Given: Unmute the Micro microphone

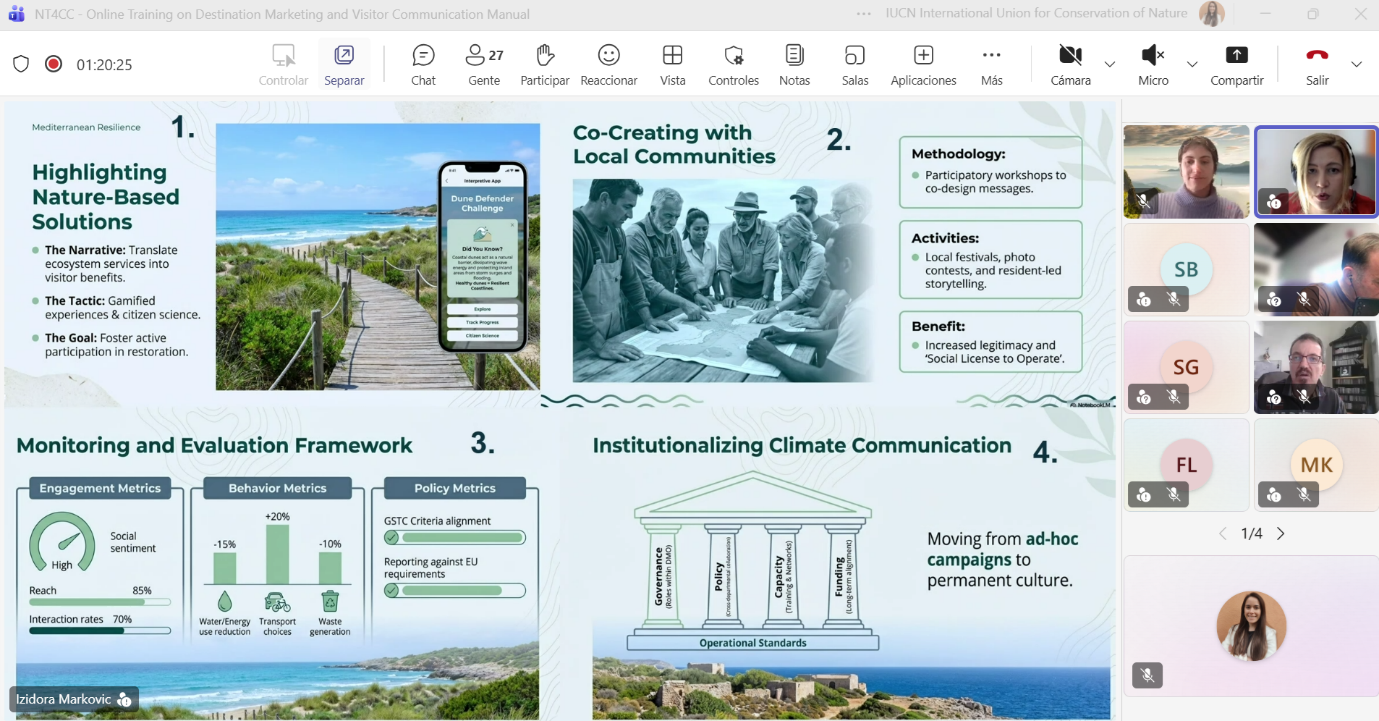Looking at the screenshot, I should pyautogui.click(x=1152, y=65).
